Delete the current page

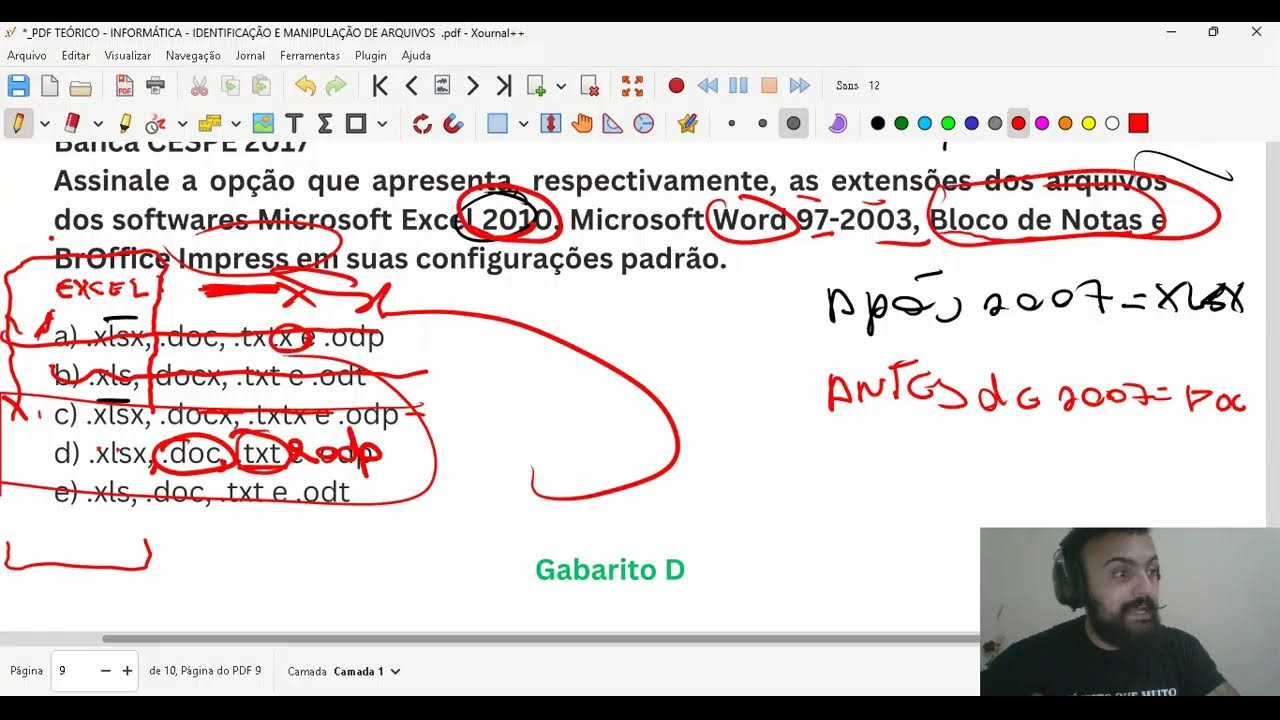click(x=589, y=86)
